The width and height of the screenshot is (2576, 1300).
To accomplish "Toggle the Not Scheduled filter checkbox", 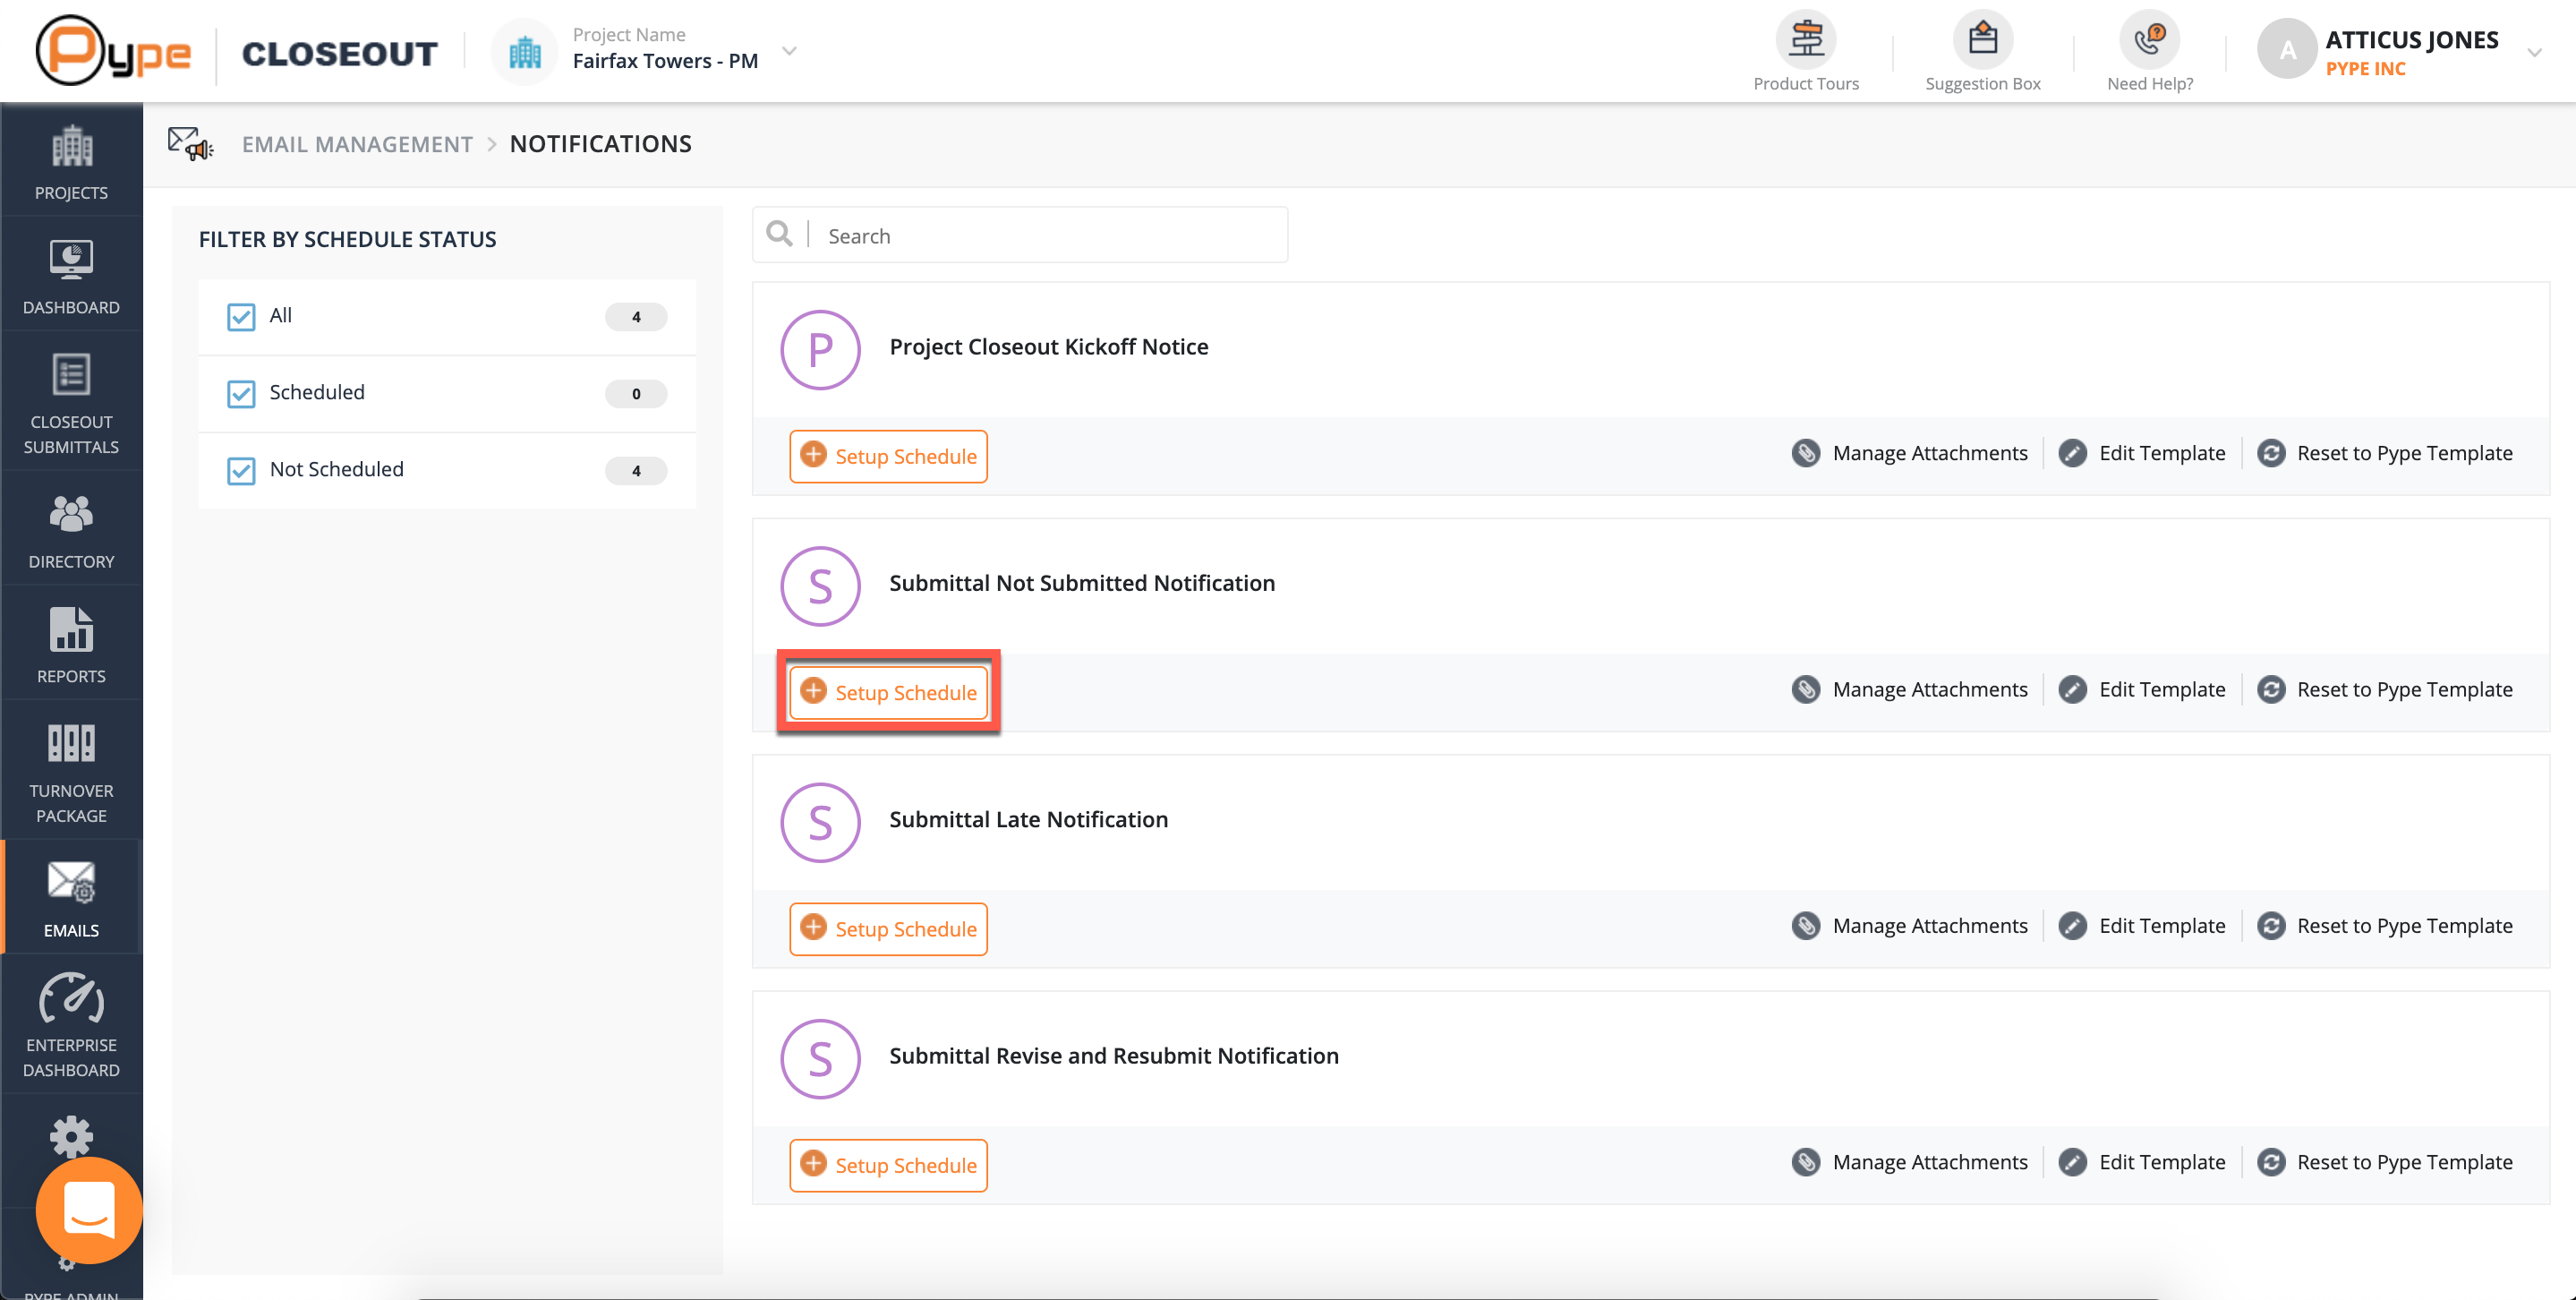I will [x=241, y=471].
